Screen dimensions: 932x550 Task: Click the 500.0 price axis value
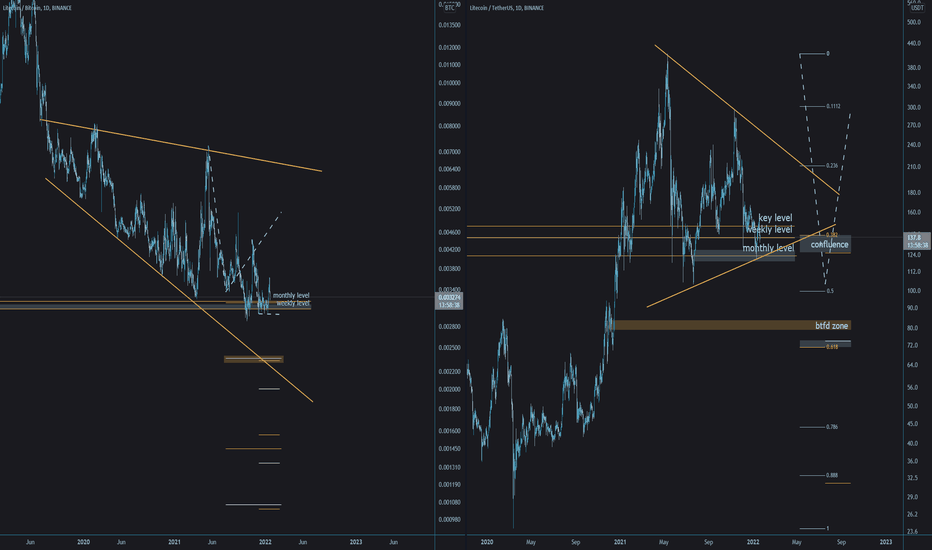coord(914,23)
